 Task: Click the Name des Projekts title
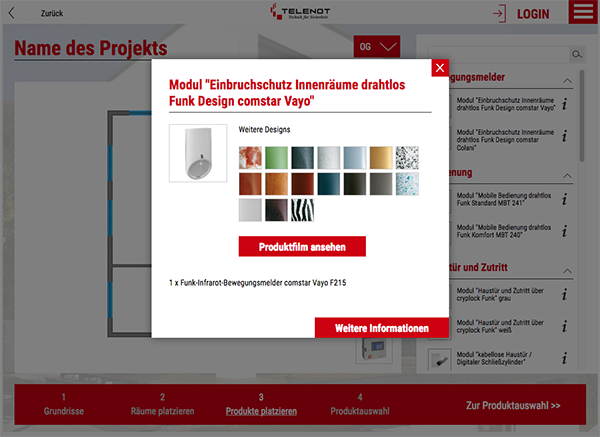click(91, 48)
